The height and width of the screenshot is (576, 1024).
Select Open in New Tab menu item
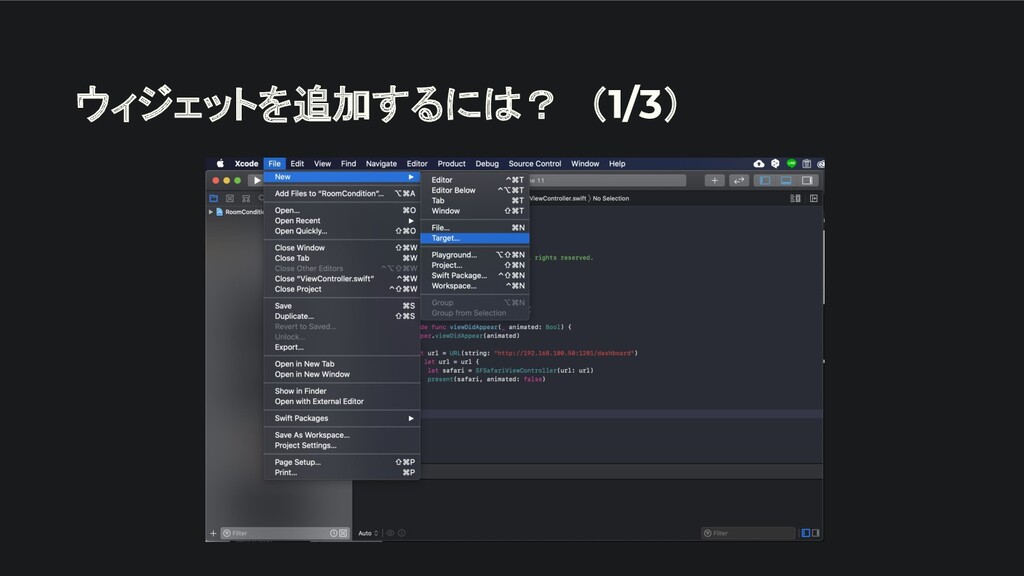click(342, 364)
